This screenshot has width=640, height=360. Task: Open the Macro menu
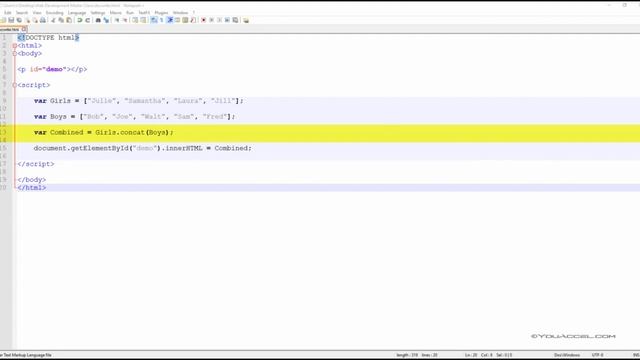pyautogui.click(x=116, y=13)
